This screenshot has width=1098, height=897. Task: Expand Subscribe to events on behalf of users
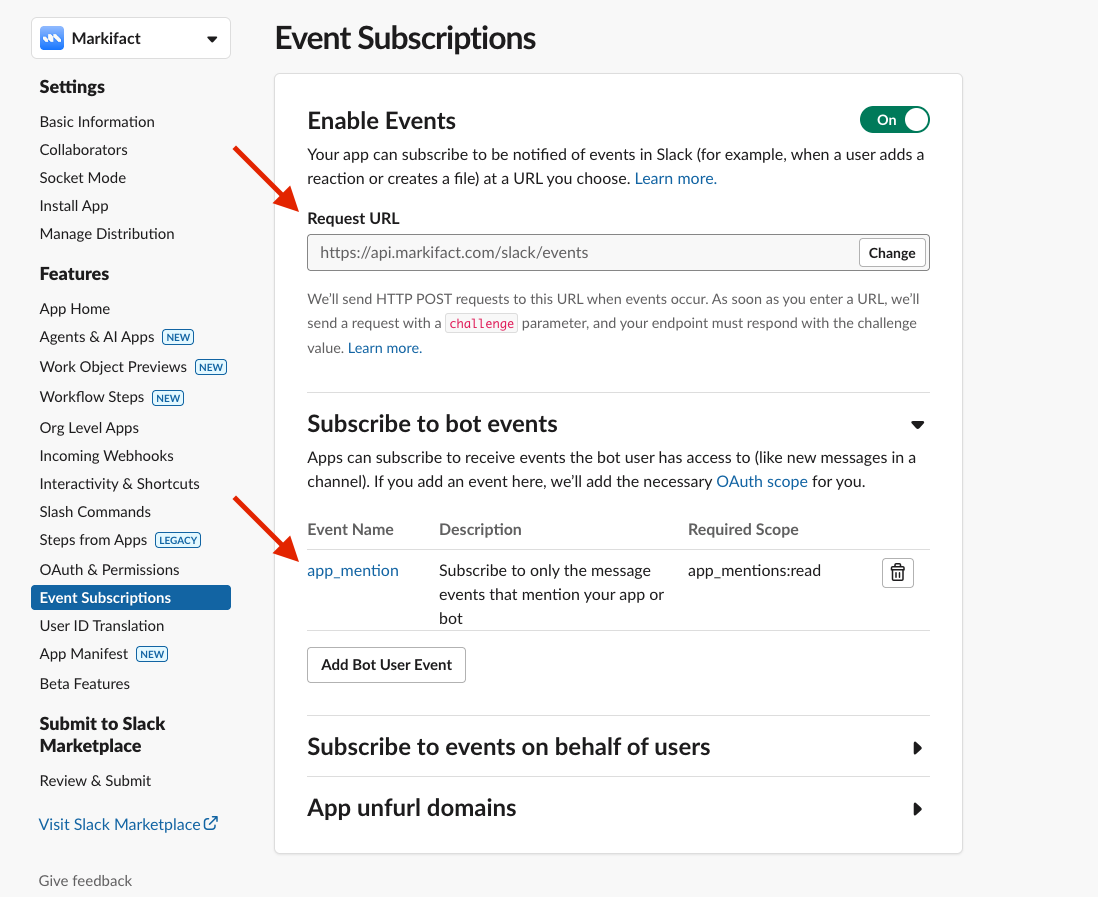(x=917, y=747)
